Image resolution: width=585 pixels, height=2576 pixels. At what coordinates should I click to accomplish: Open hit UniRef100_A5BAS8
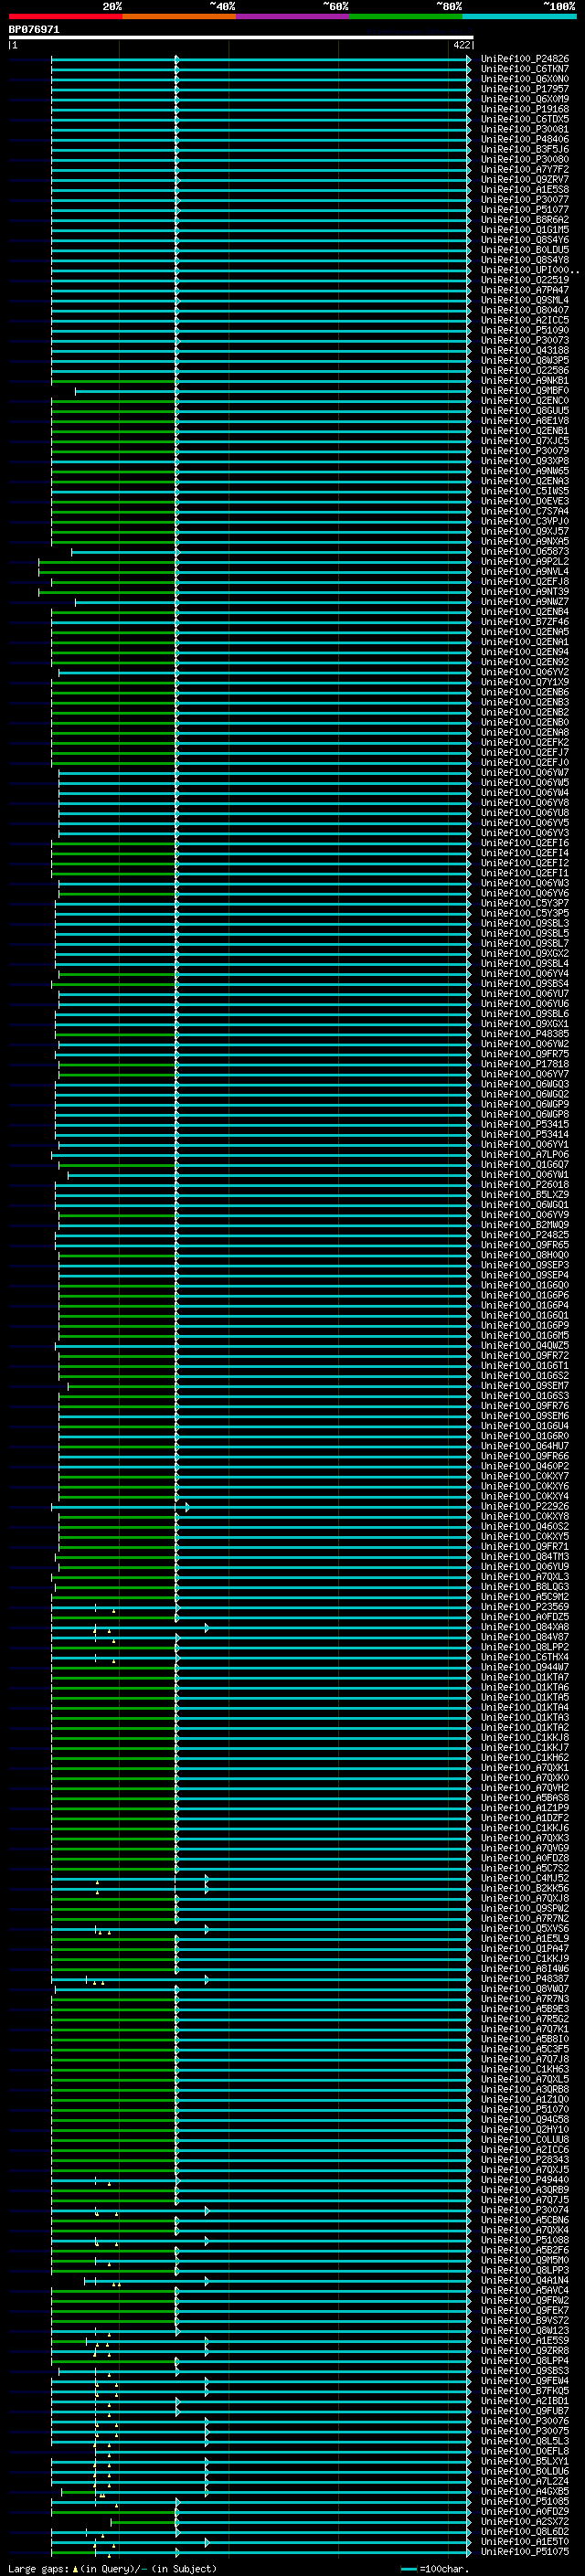(524, 1797)
